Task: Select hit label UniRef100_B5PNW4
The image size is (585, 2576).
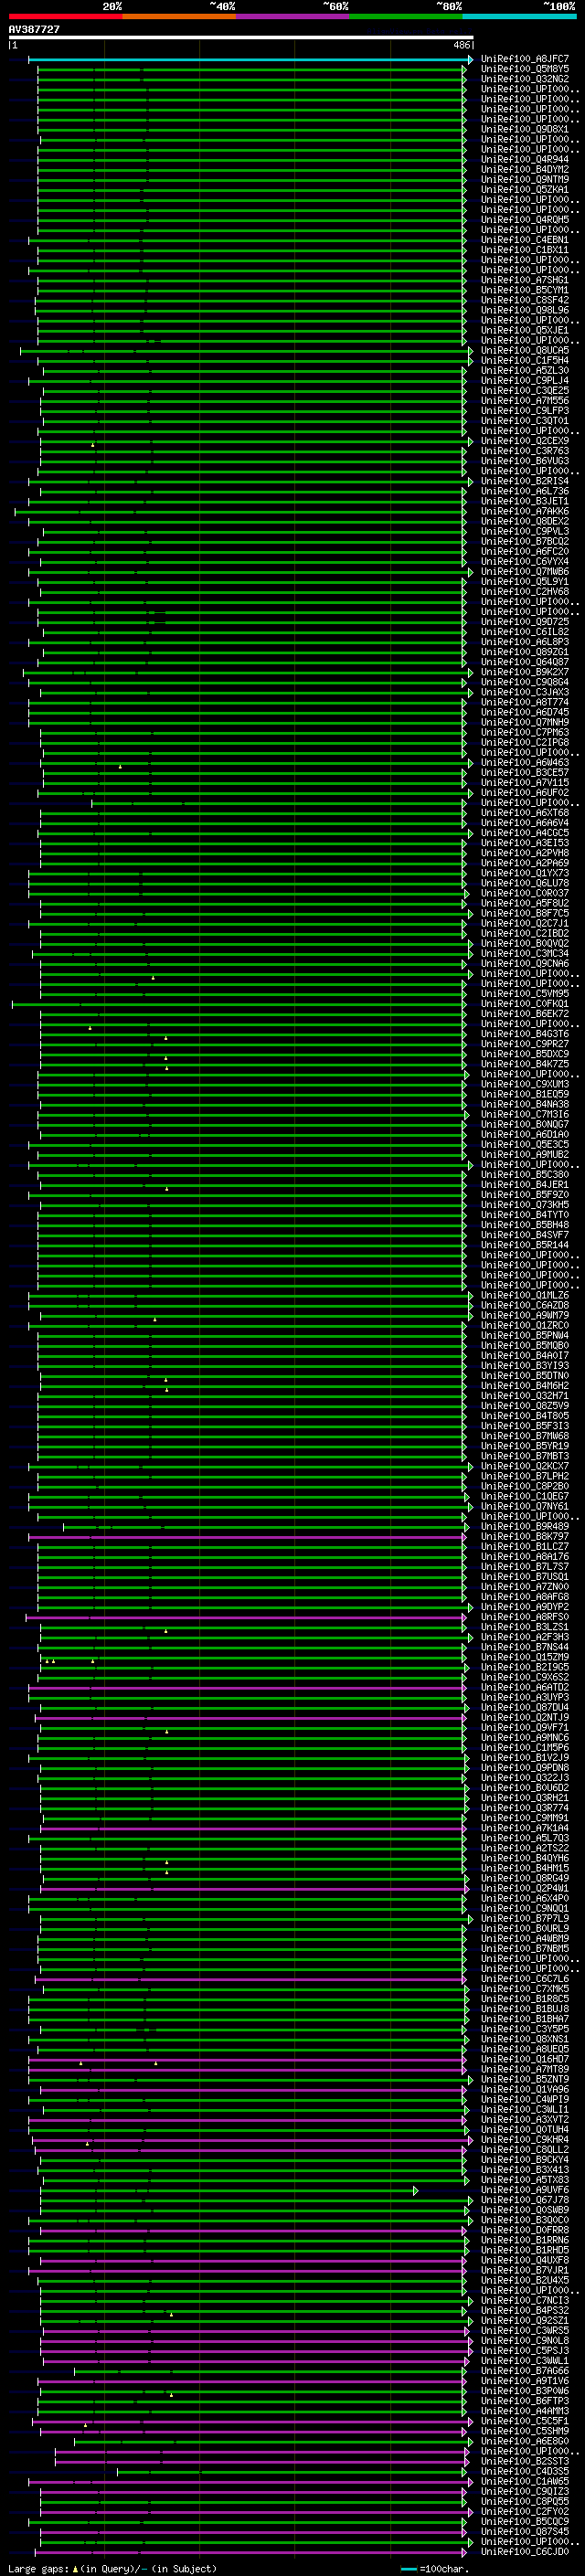Action: (525, 1335)
